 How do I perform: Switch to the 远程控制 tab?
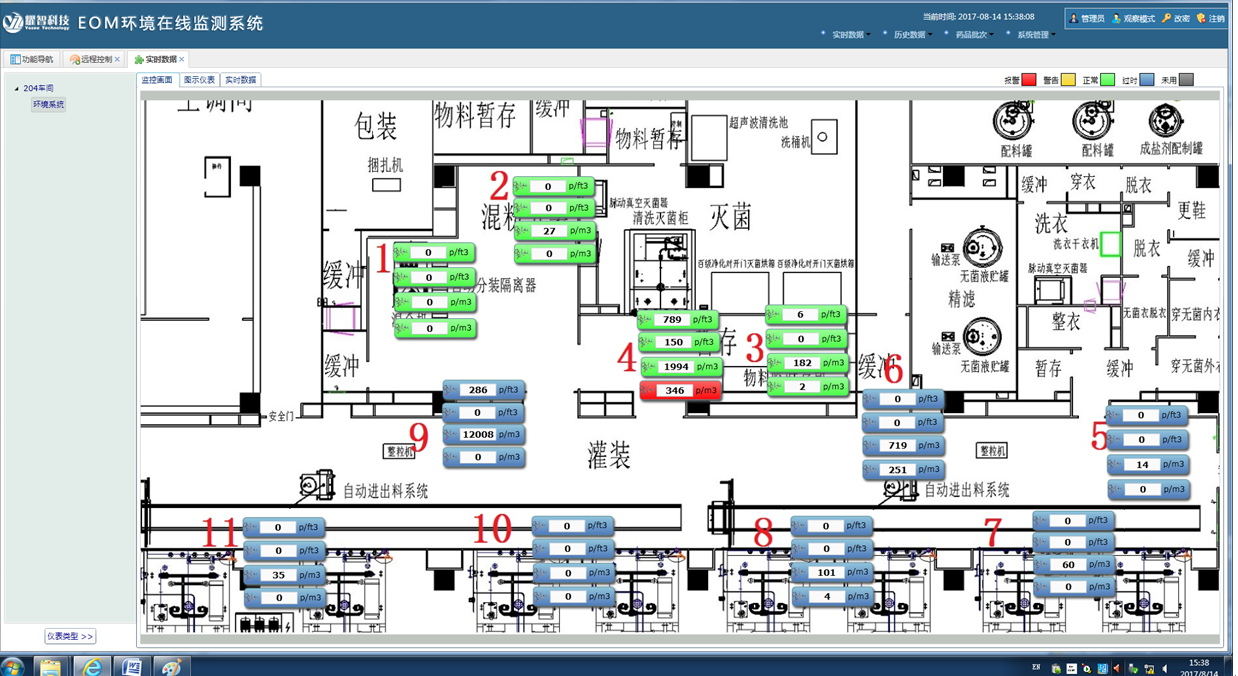click(96, 60)
